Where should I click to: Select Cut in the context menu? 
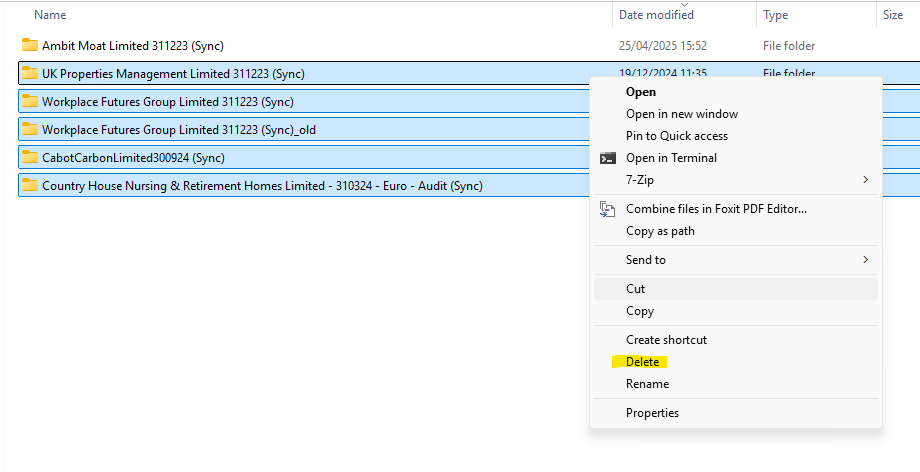click(636, 289)
